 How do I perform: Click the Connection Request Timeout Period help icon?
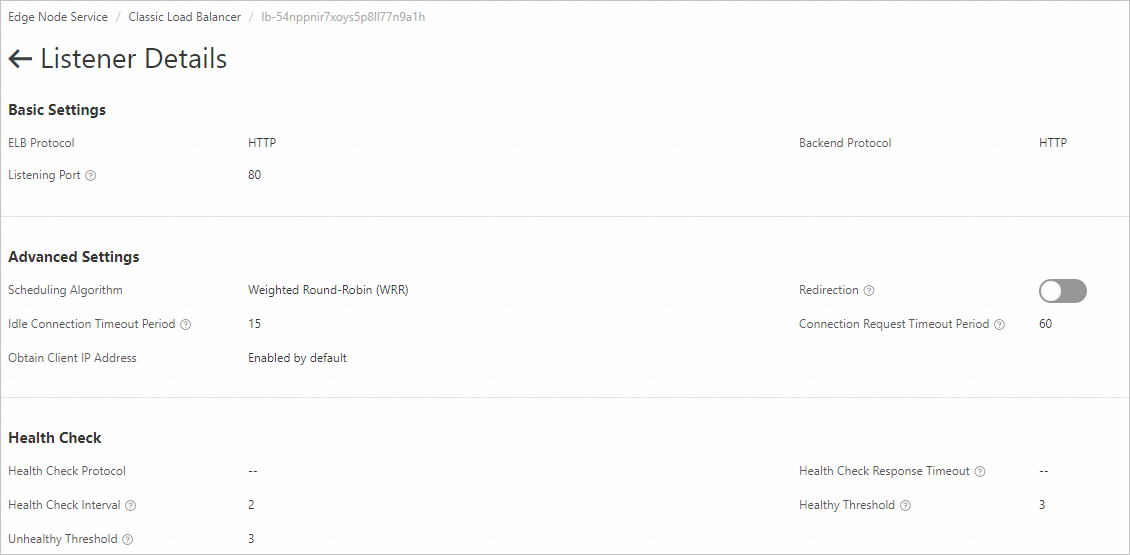pos(999,324)
